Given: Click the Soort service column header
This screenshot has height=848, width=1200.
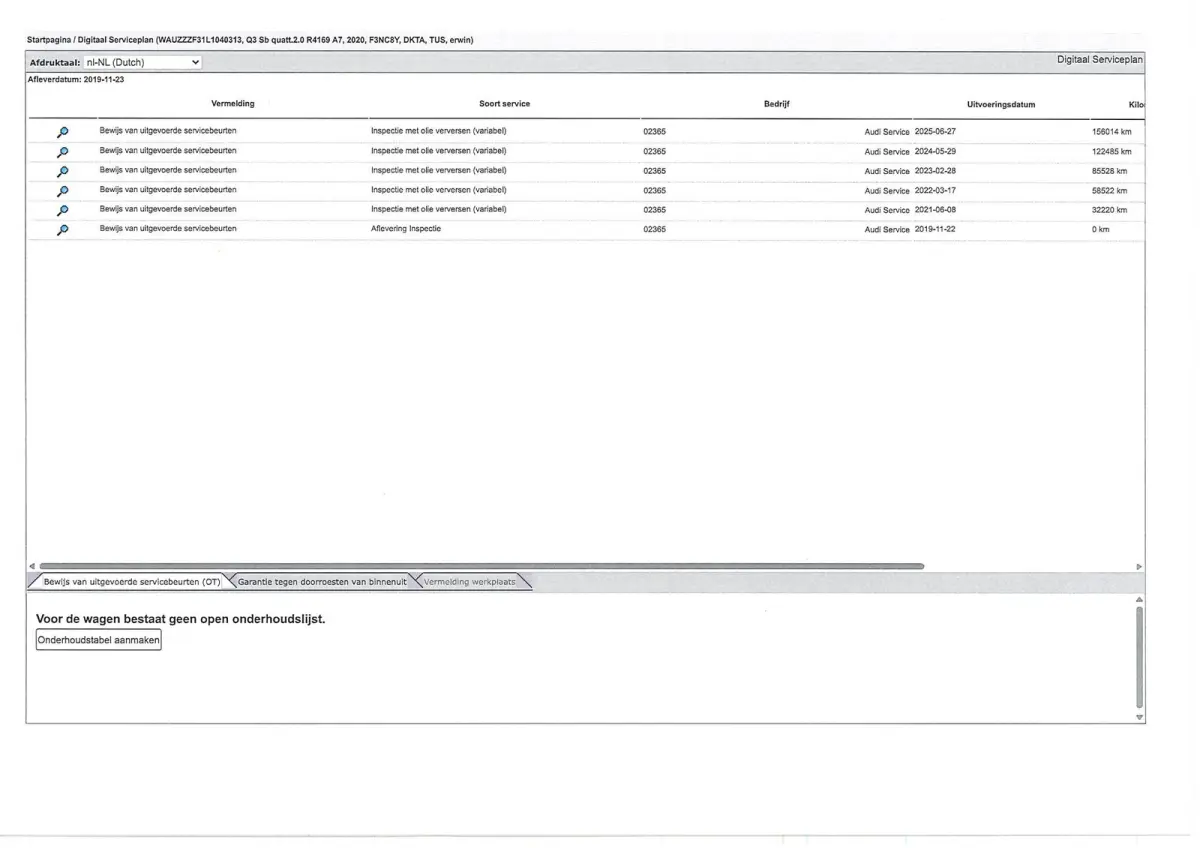Looking at the screenshot, I should tap(504, 104).
